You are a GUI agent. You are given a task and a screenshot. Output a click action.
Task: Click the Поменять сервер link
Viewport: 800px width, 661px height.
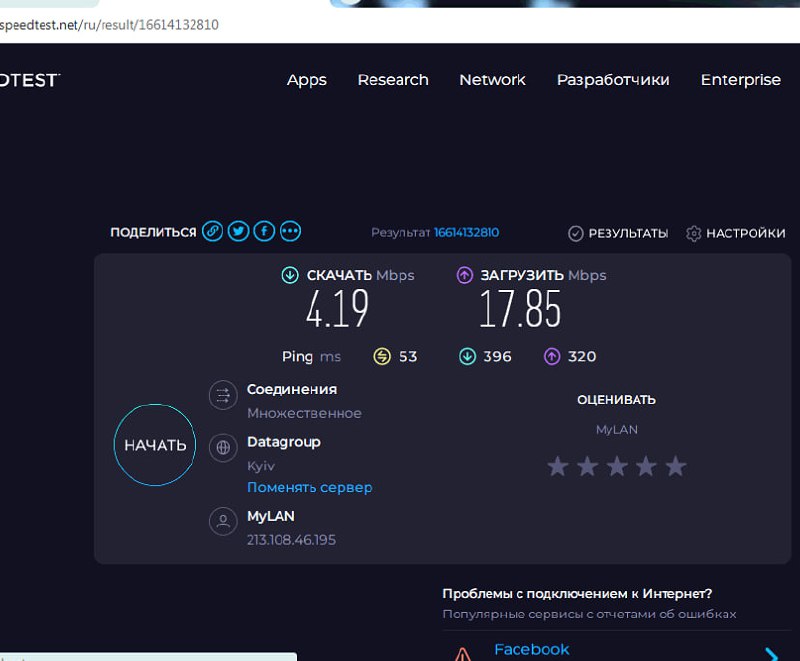[x=310, y=488]
